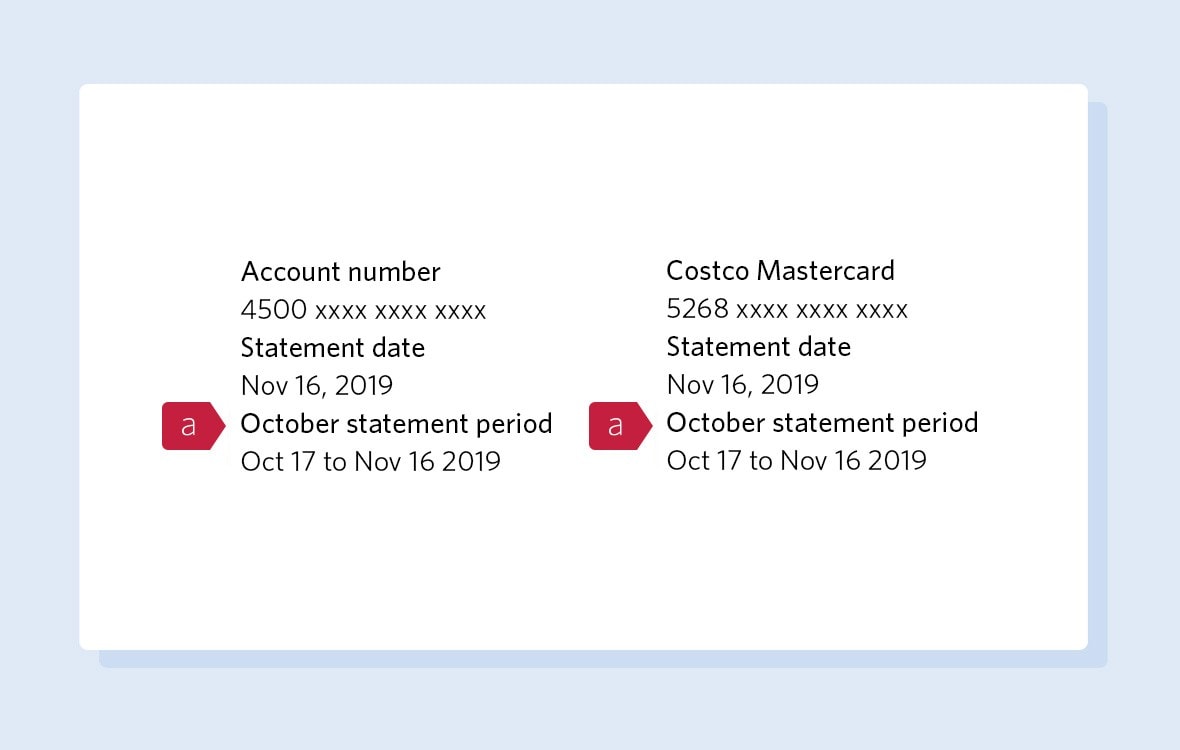The image size is (1180, 750).
Task: Click the word 'Account' in left heading
Action: tap(288, 272)
